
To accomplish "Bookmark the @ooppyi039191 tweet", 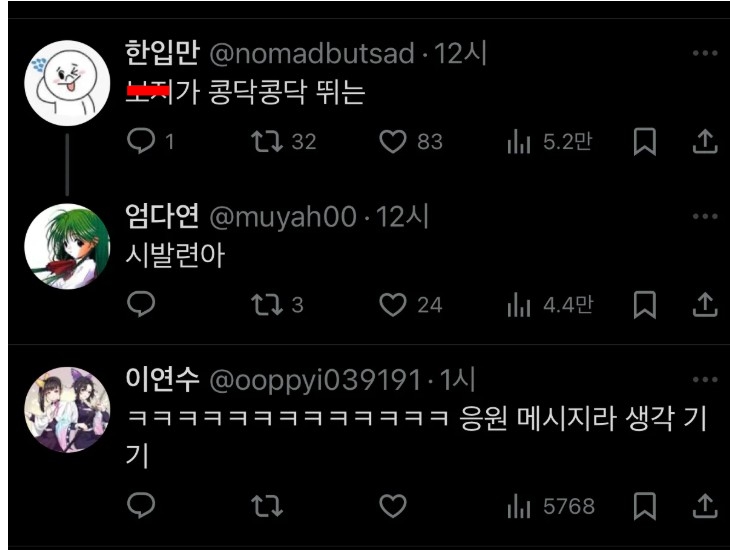I will point(645,506).
